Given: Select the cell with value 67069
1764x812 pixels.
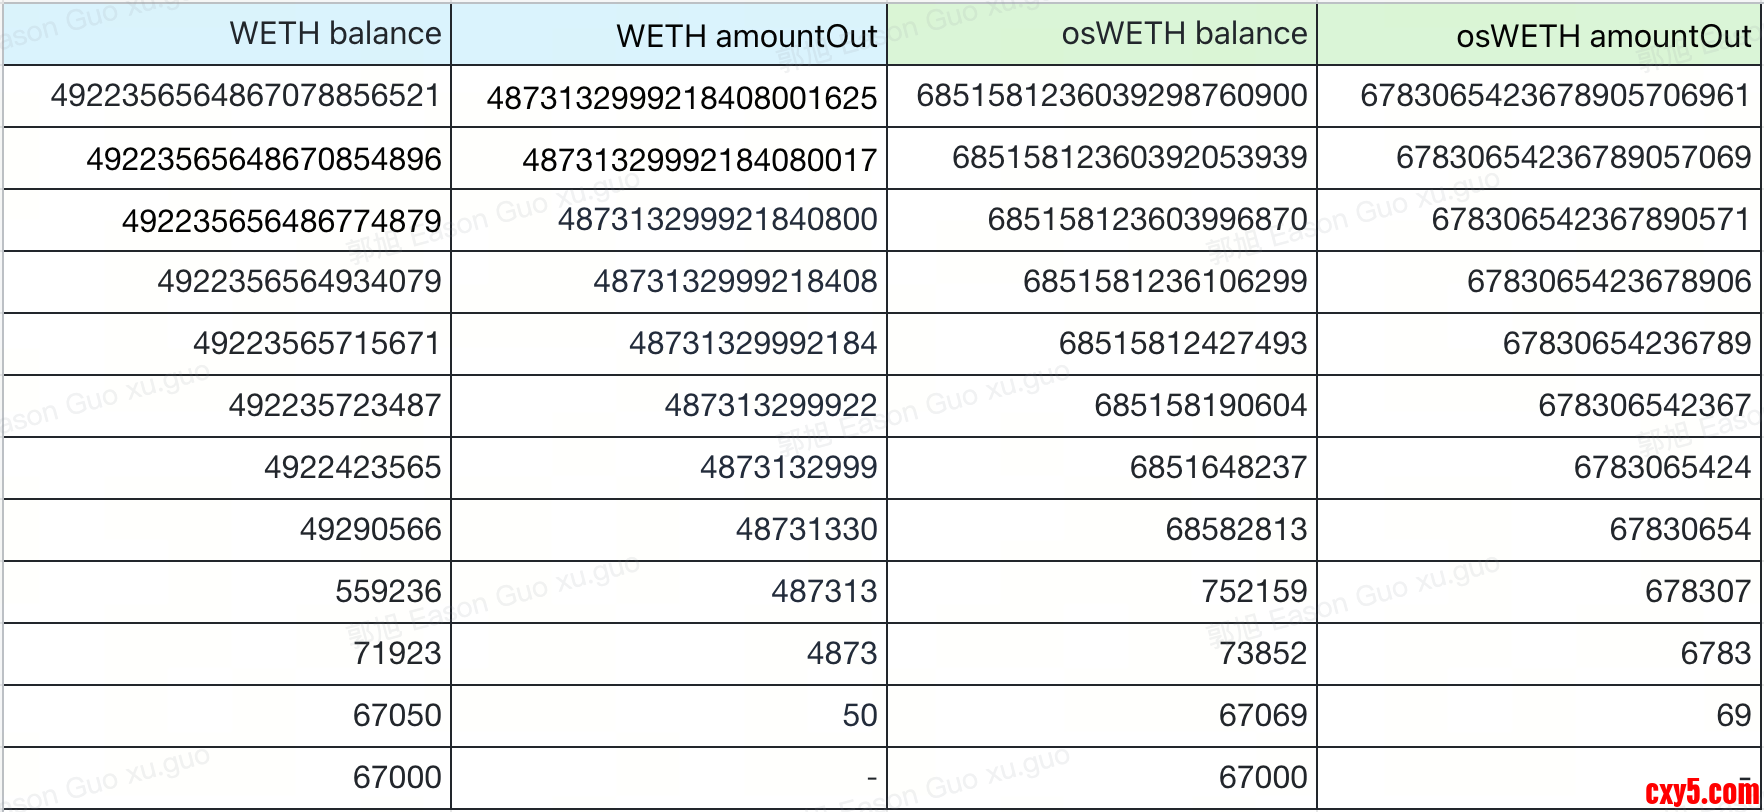Looking at the screenshot, I should [x=1263, y=715].
